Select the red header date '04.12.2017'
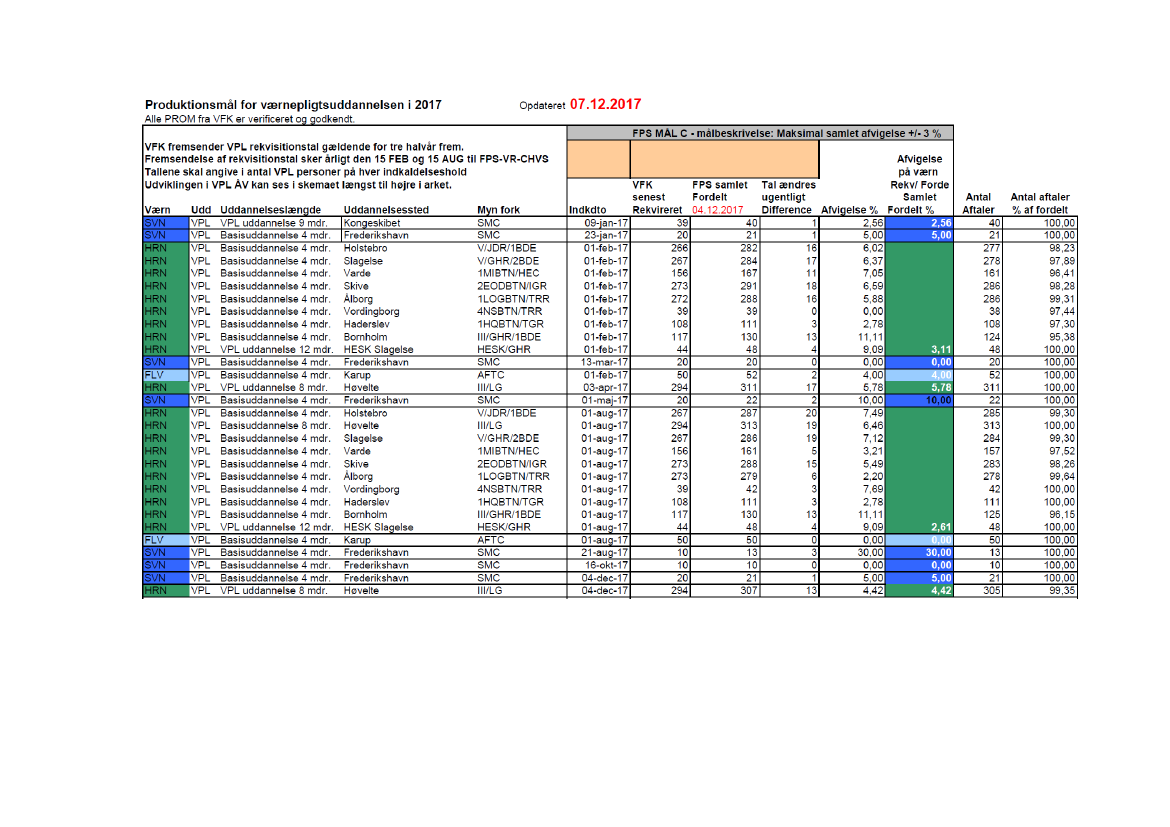 717,210
